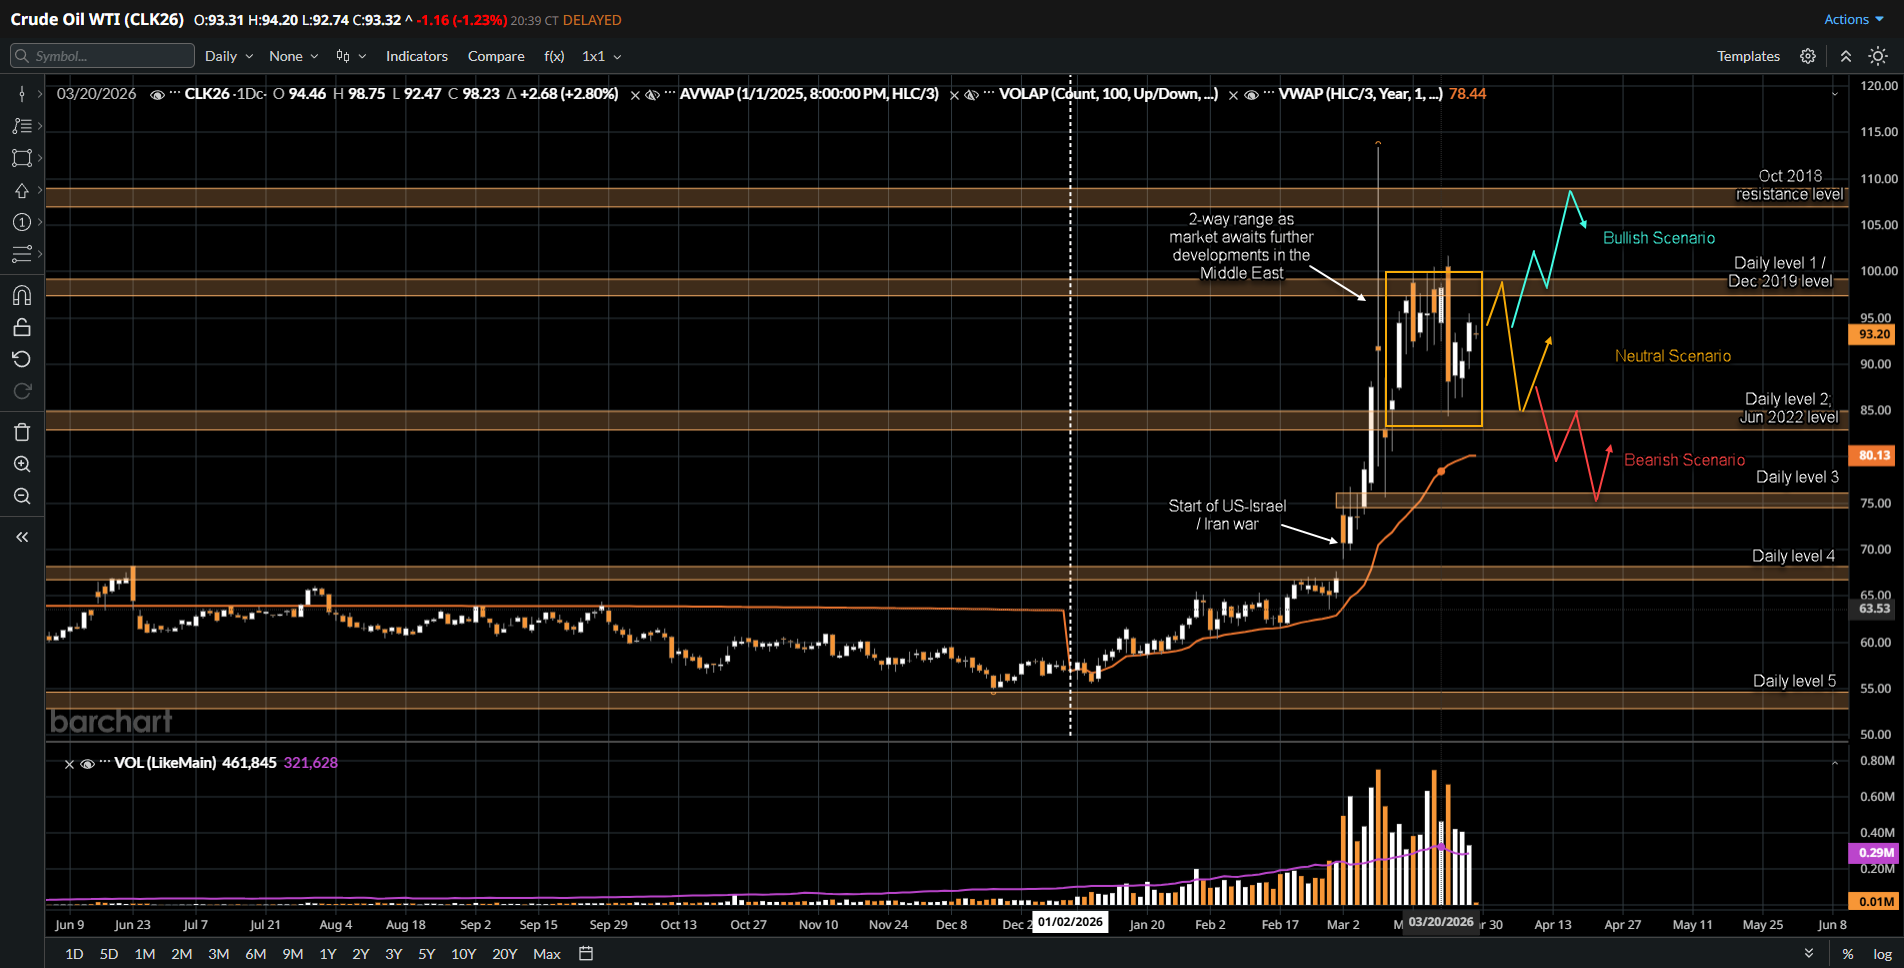Select the 1M time range
Image resolution: width=1904 pixels, height=968 pixels.
(x=145, y=954)
